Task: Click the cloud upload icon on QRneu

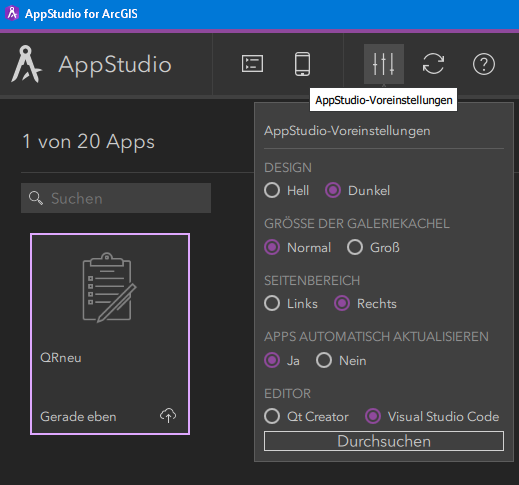Action: point(168,415)
